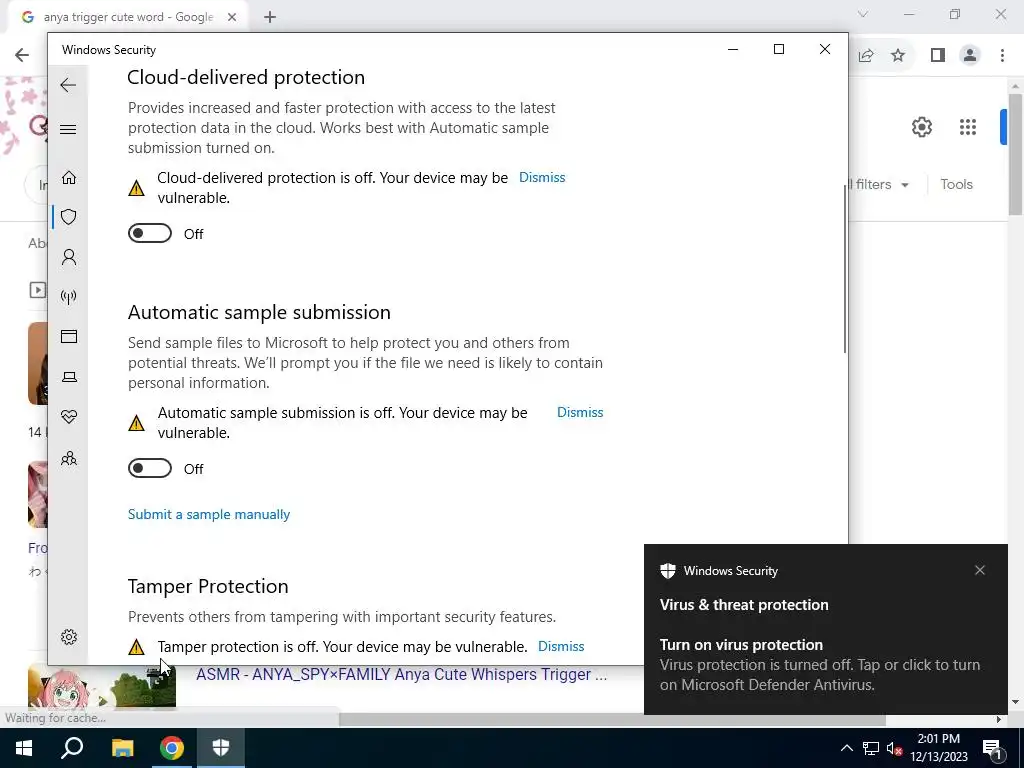Open File Explorer from taskbar

pos(122,748)
